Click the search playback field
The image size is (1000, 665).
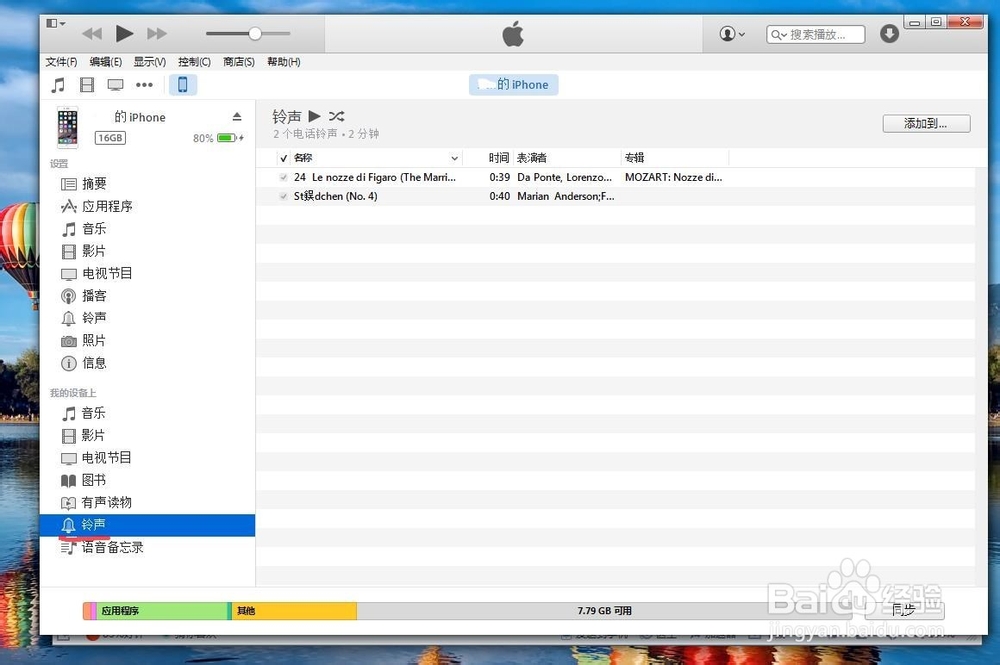coord(816,34)
